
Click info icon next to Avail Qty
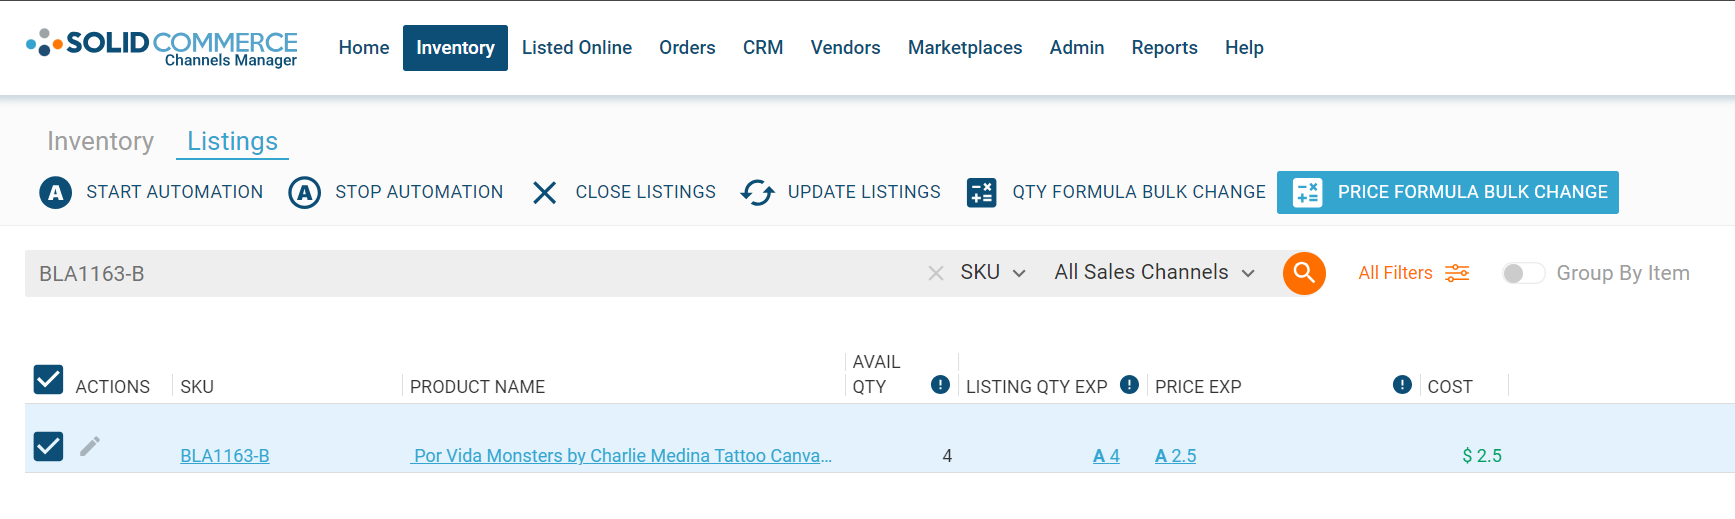pos(940,385)
